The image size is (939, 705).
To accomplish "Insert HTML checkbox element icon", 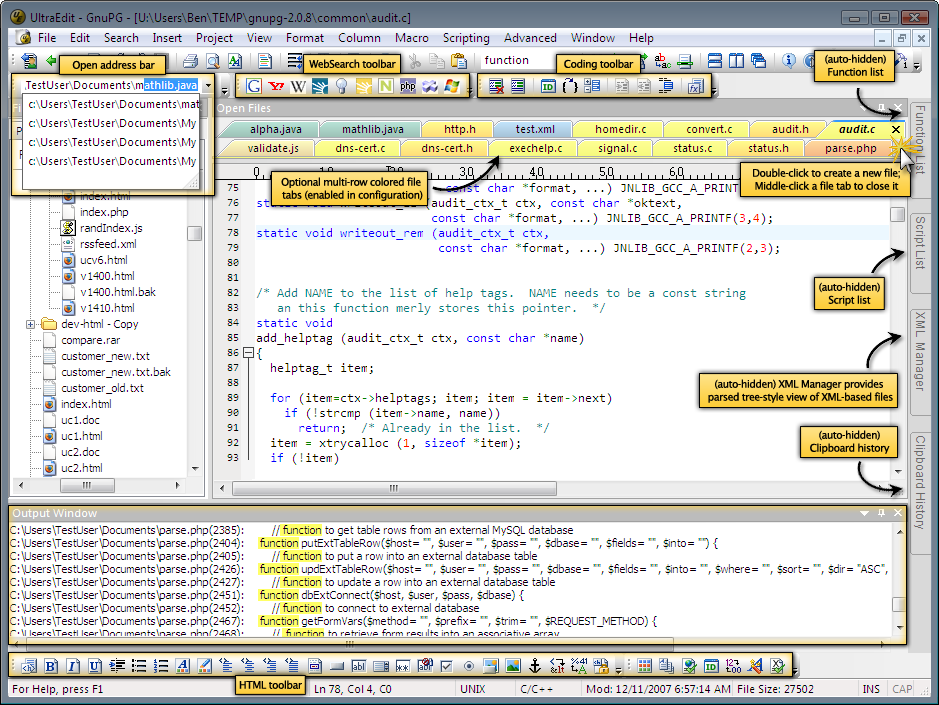I will [x=447, y=666].
